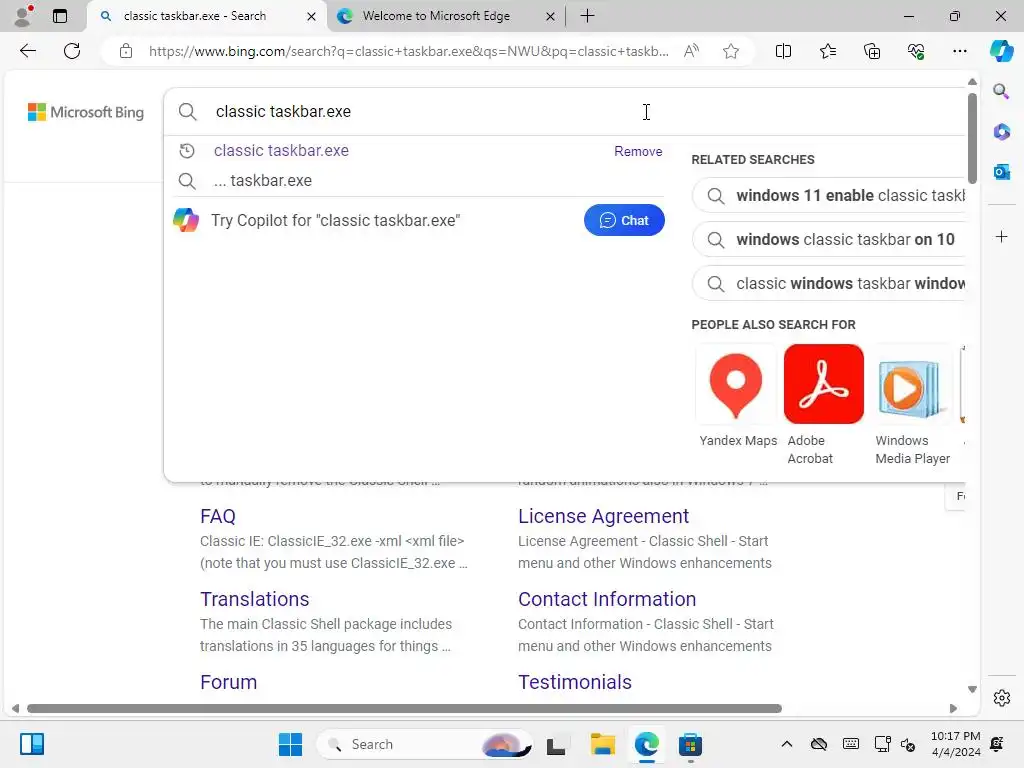The width and height of the screenshot is (1024, 768).
Task: Open Widgets from the taskbar
Action: tap(31, 744)
